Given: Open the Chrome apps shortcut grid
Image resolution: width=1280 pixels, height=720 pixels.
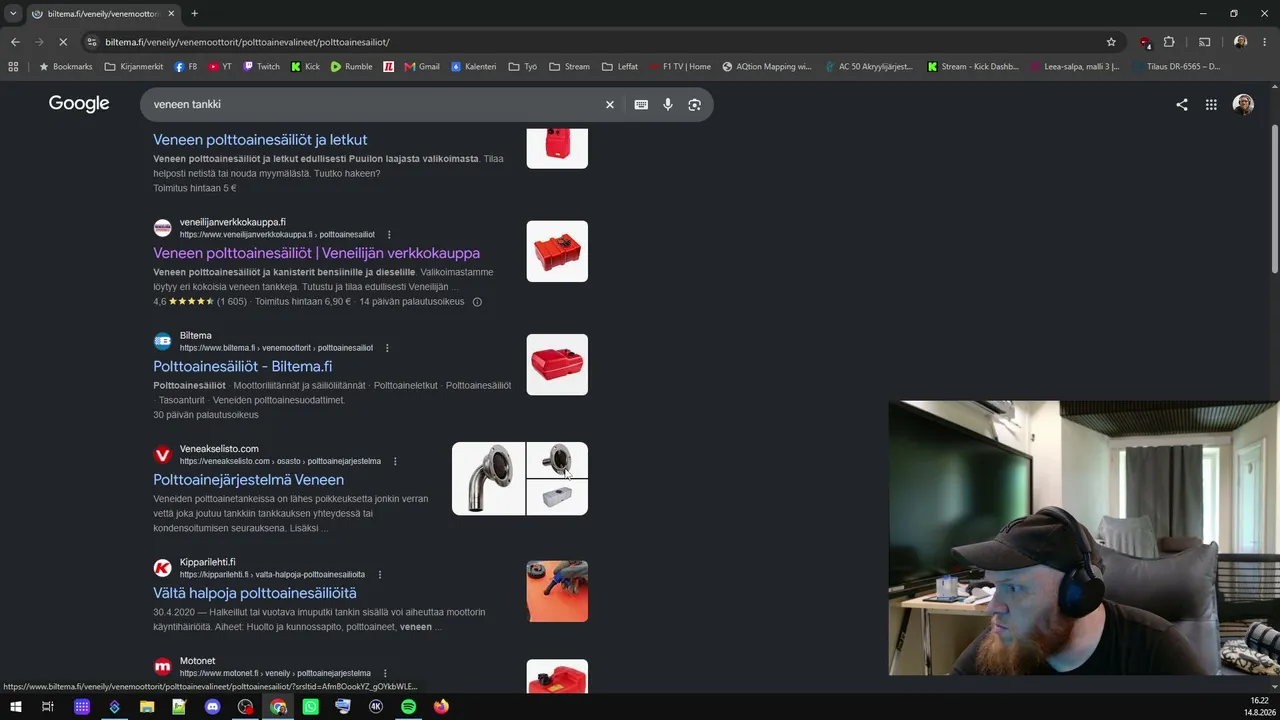Looking at the screenshot, I should pos(13,67).
